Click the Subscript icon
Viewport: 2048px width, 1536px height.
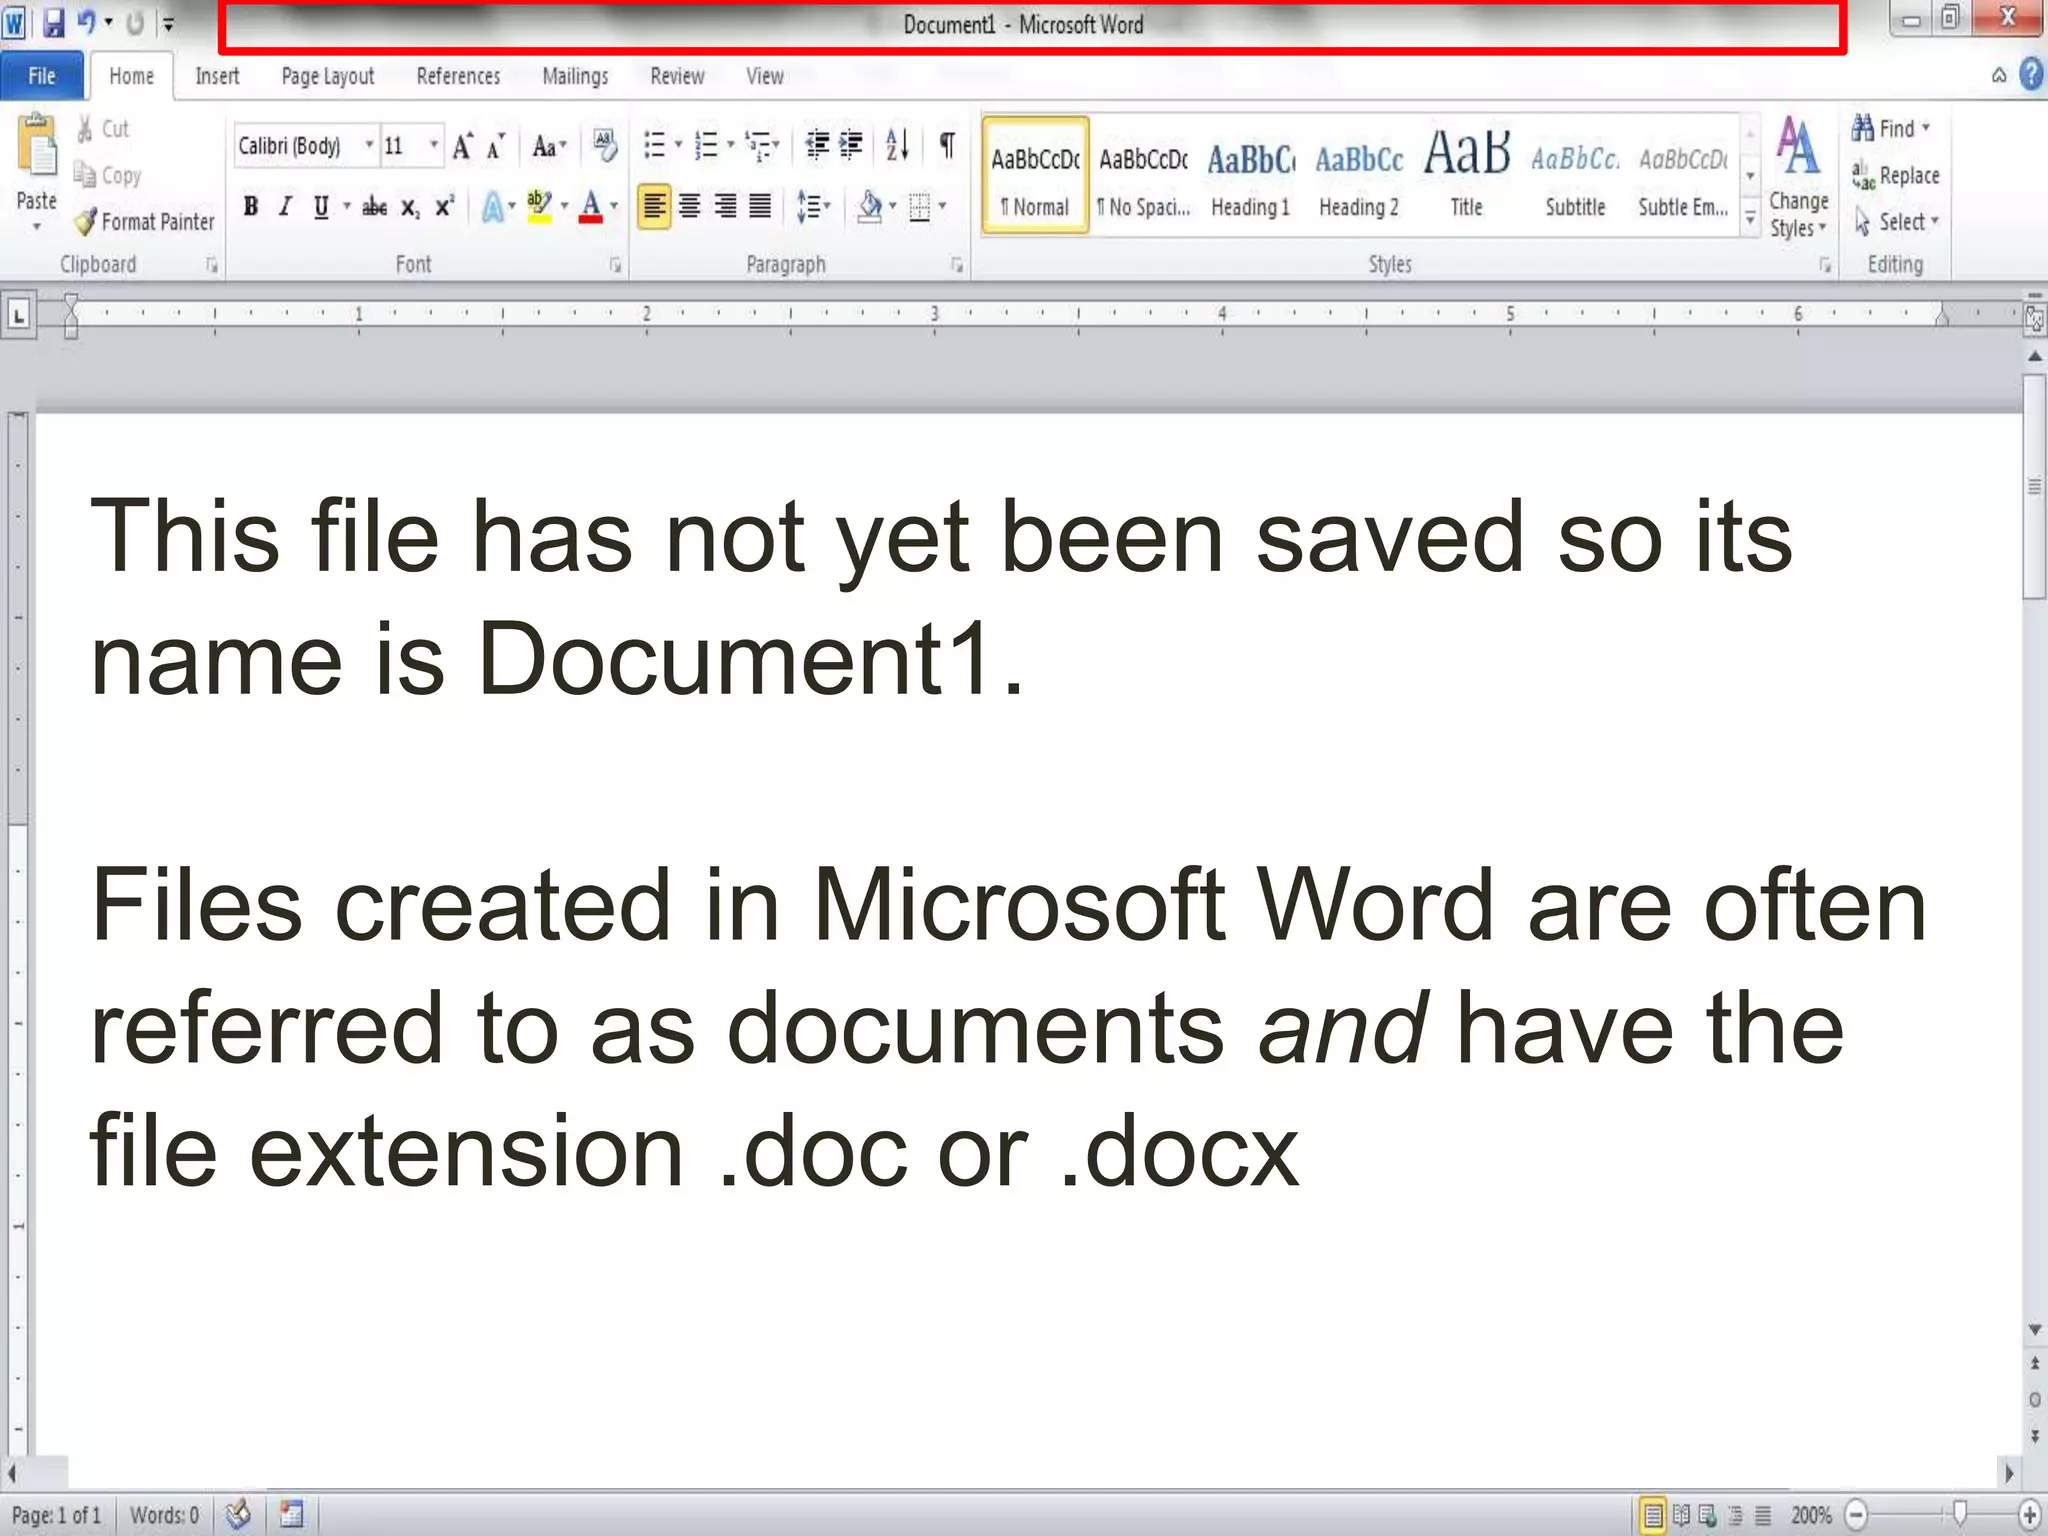point(410,207)
